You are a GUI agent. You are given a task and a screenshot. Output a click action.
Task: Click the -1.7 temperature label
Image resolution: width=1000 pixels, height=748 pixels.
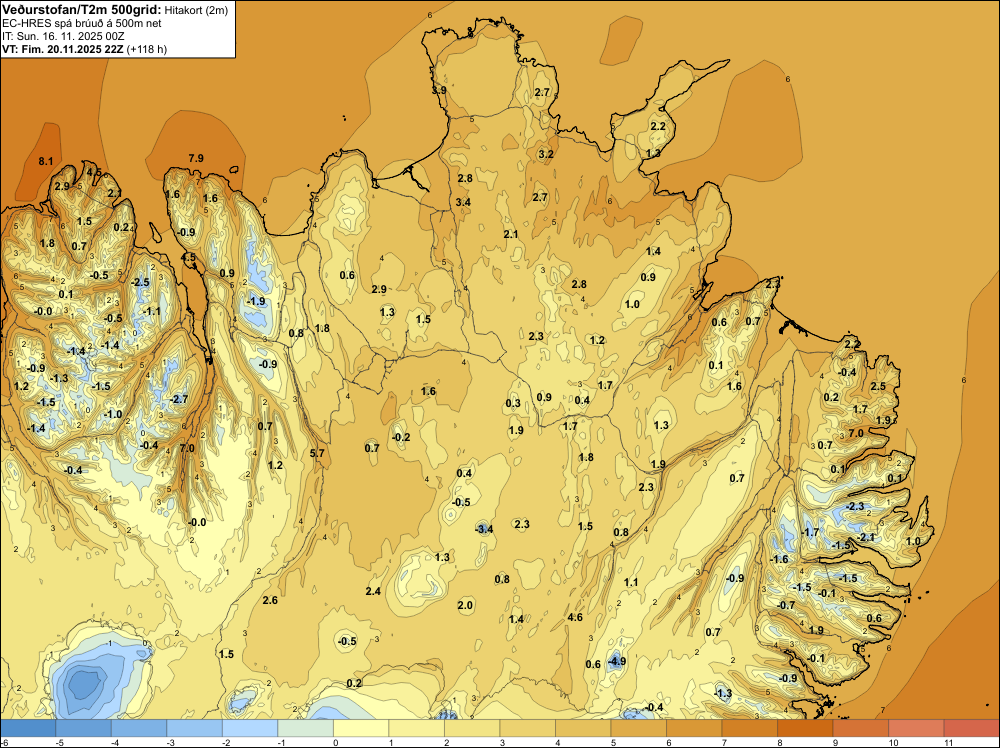click(x=810, y=532)
